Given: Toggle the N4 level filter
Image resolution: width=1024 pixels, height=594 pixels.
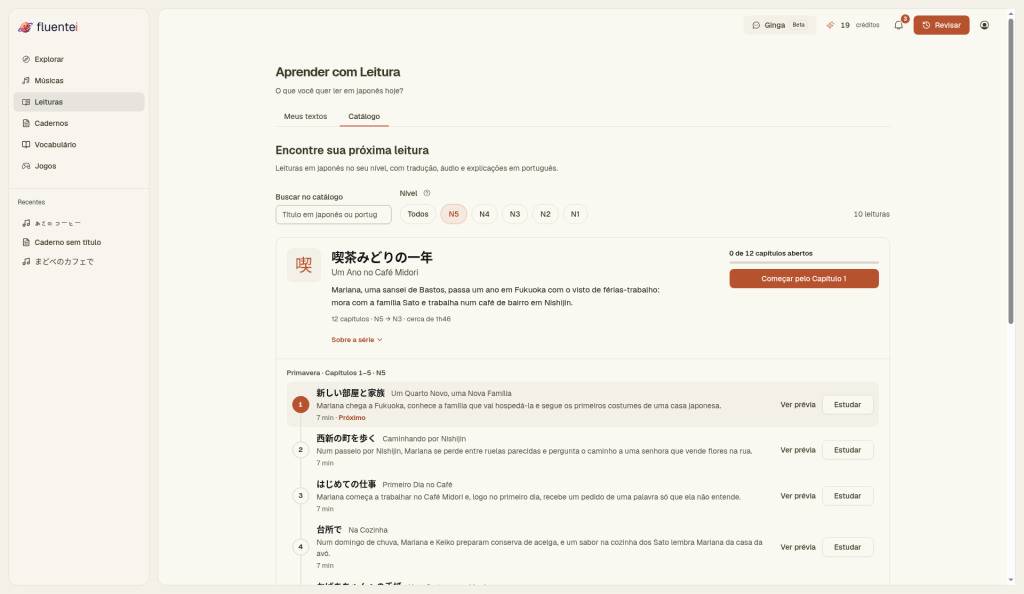Looking at the screenshot, I should point(484,214).
